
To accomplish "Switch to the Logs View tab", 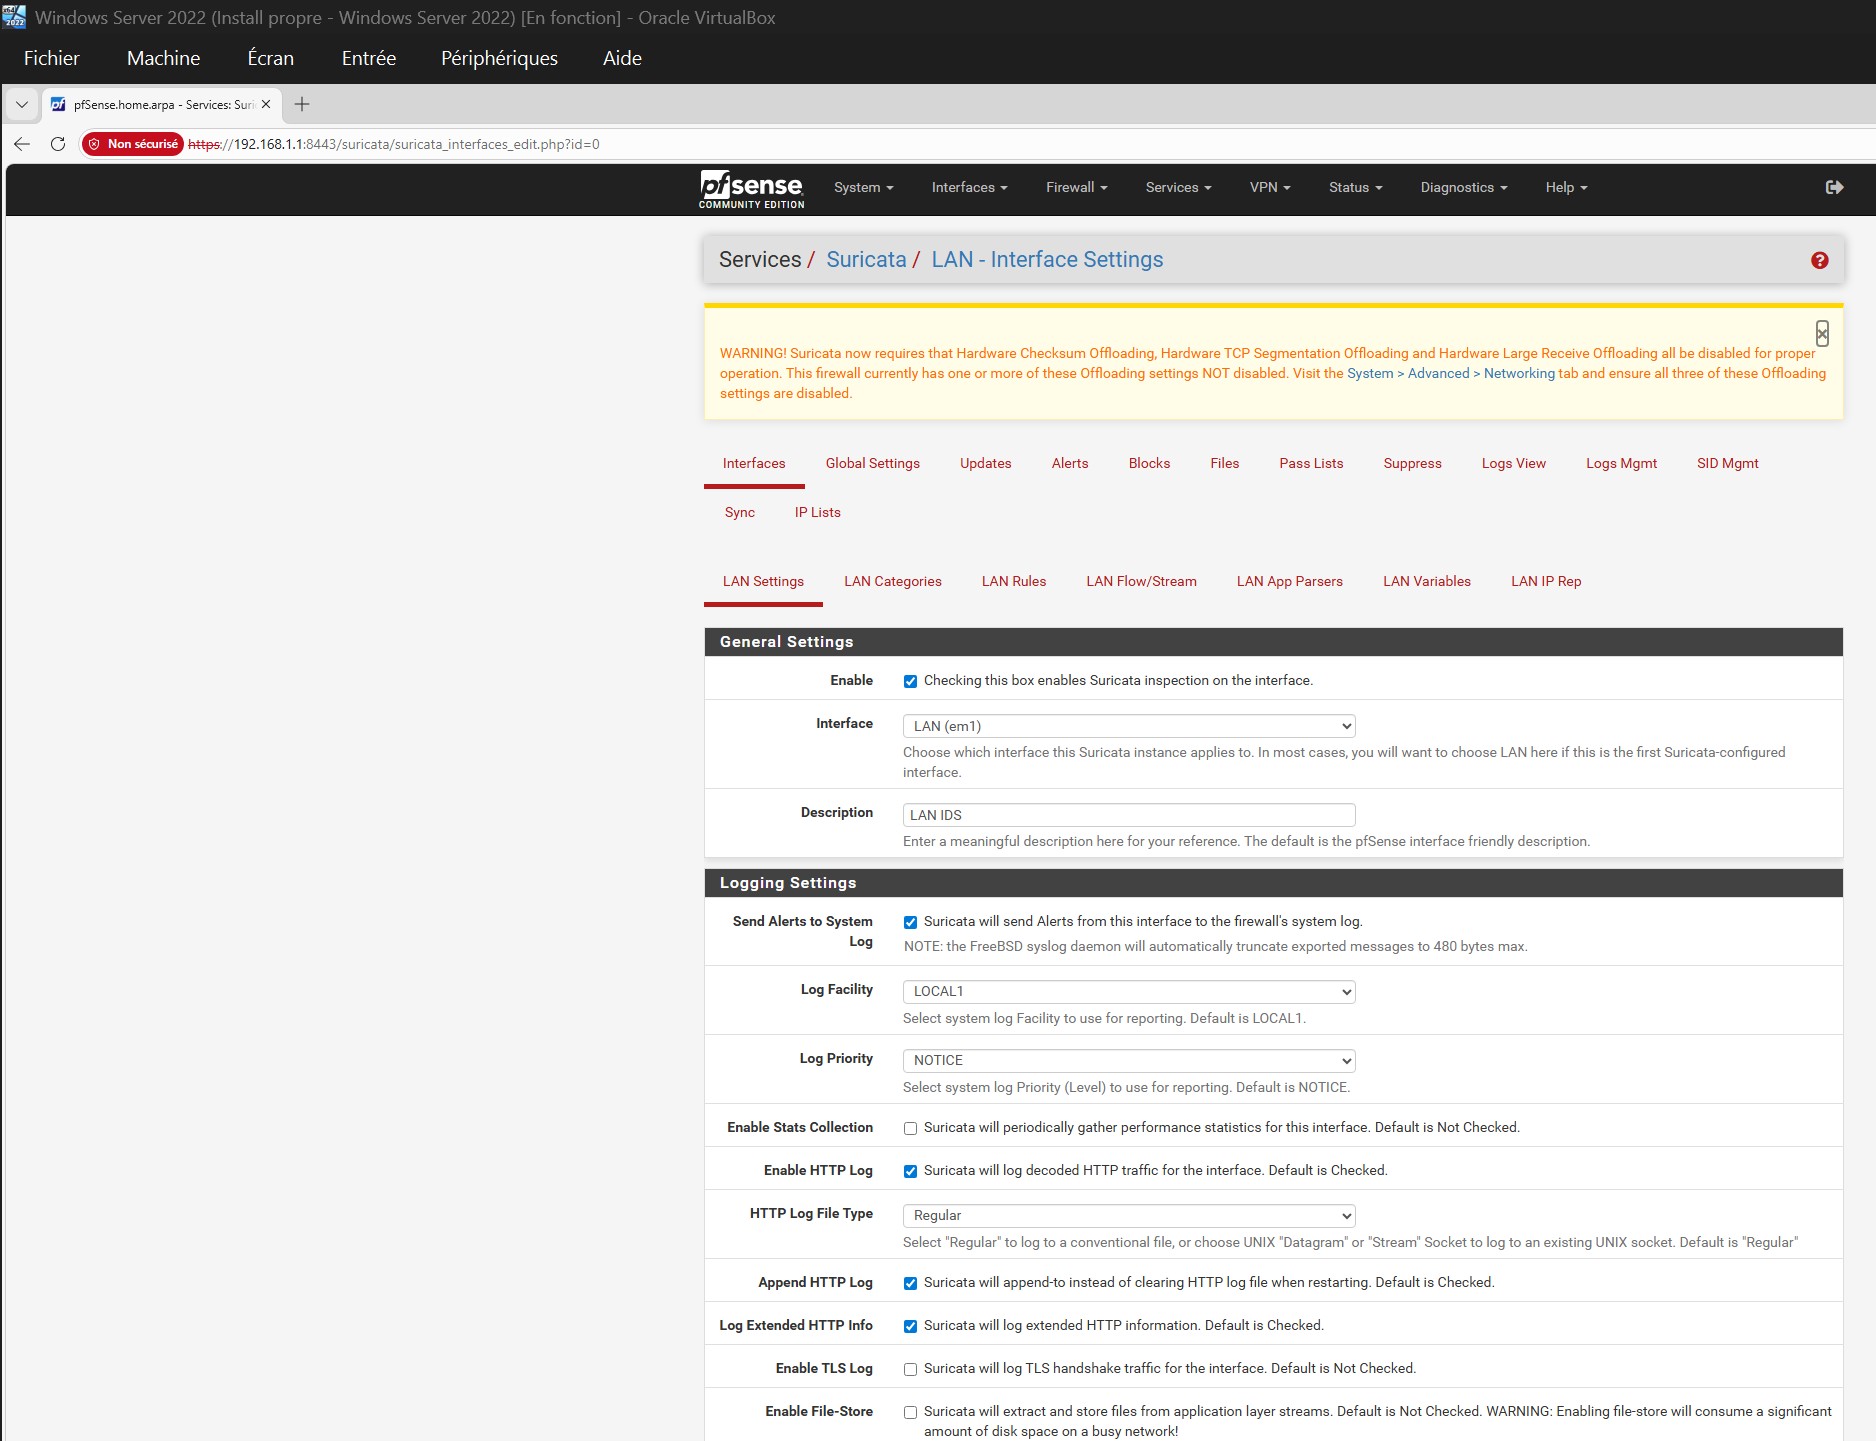I will 1513,463.
